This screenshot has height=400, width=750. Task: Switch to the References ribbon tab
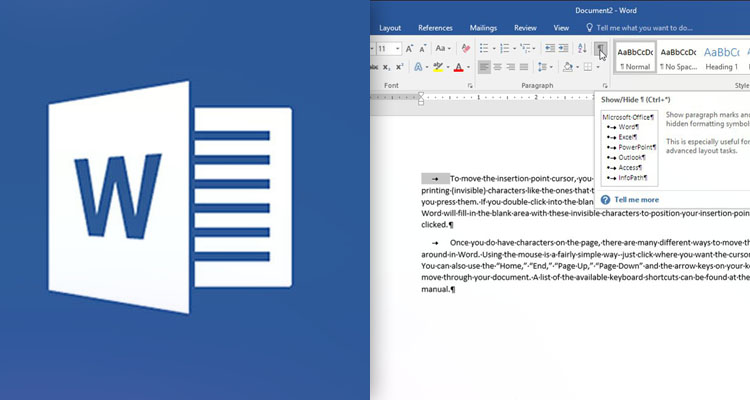(435, 28)
